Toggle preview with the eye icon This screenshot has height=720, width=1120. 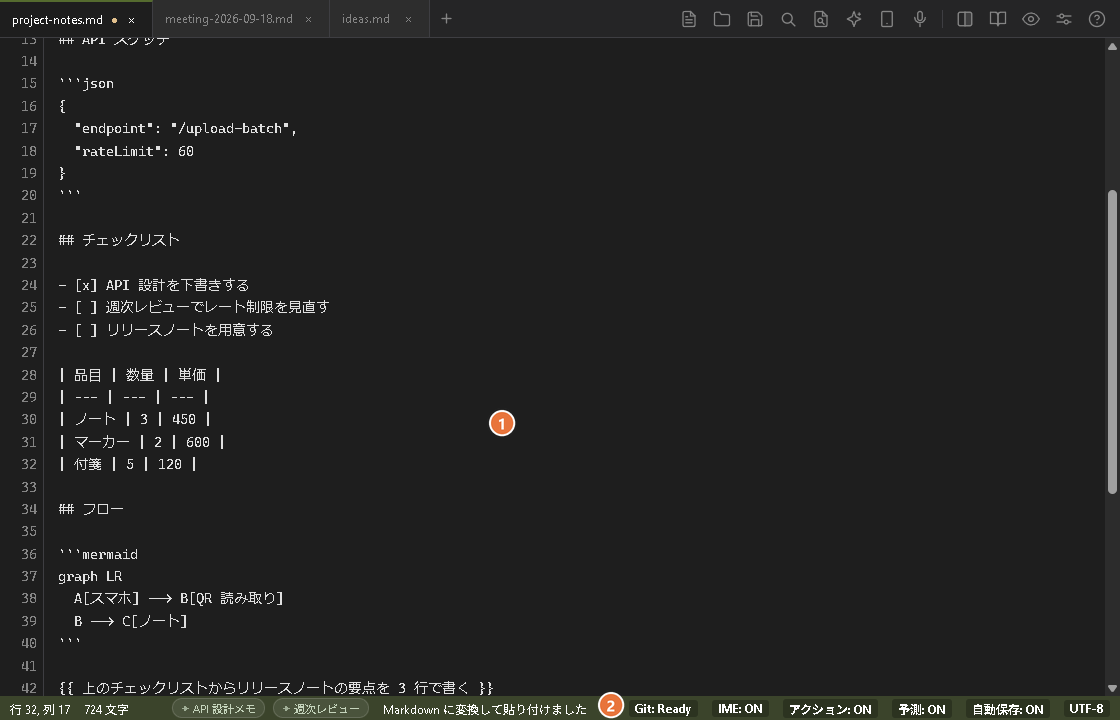click(x=1031, y=19)
